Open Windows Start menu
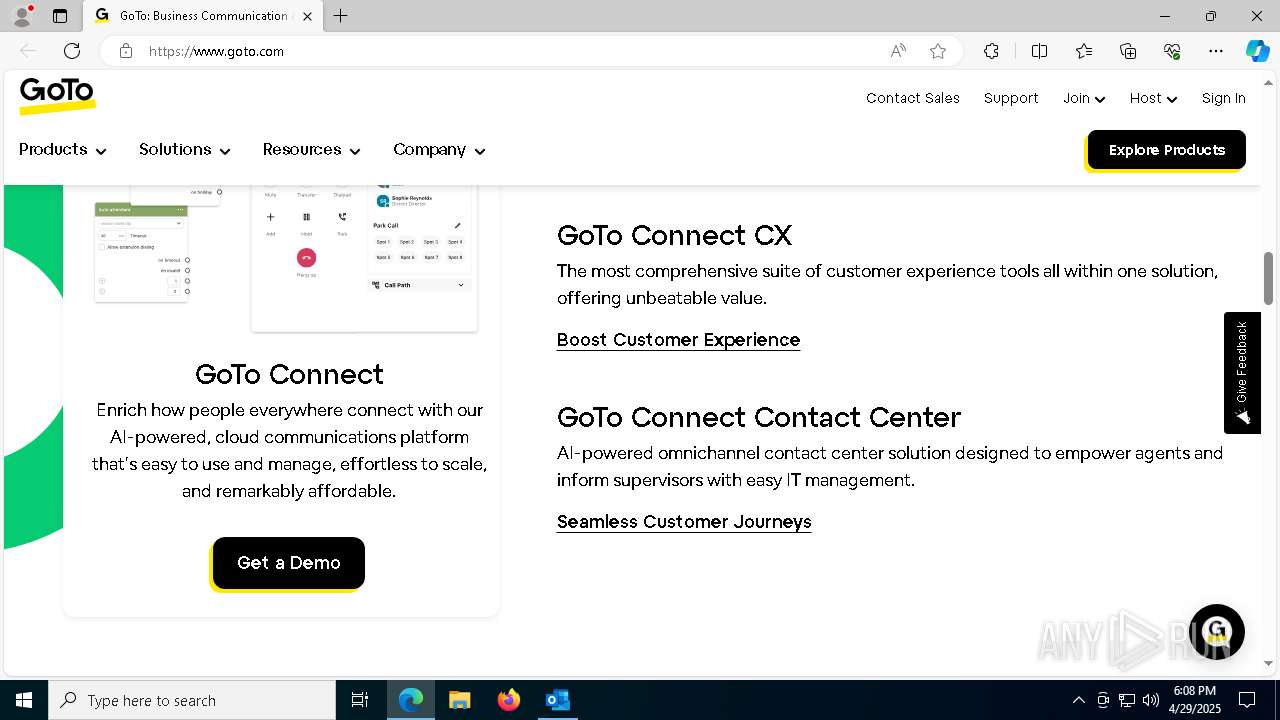Screen dimensions: 1280x720 pos(24,700)
